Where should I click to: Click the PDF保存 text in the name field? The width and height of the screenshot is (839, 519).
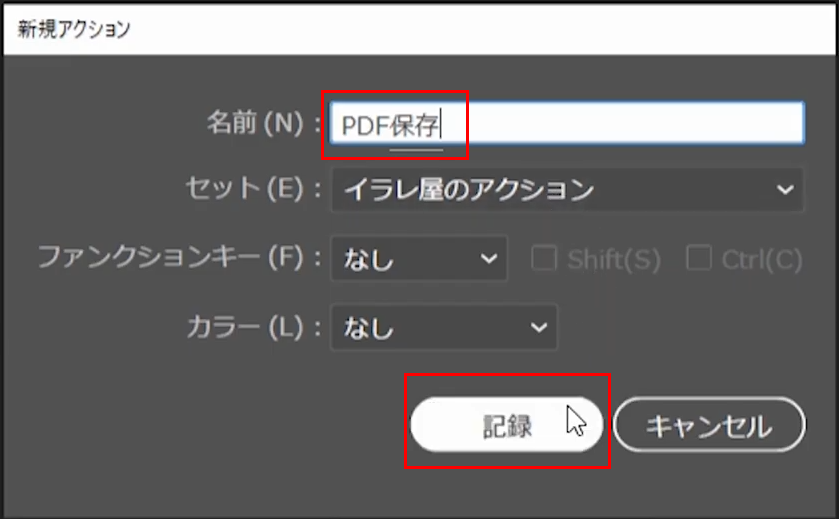pos(390,125)
